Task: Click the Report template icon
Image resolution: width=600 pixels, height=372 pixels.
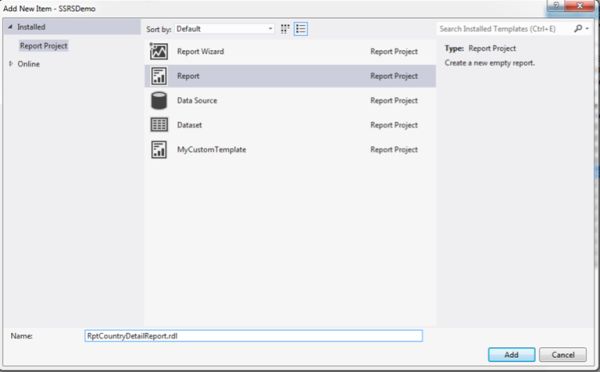Action: coord(158,76)
